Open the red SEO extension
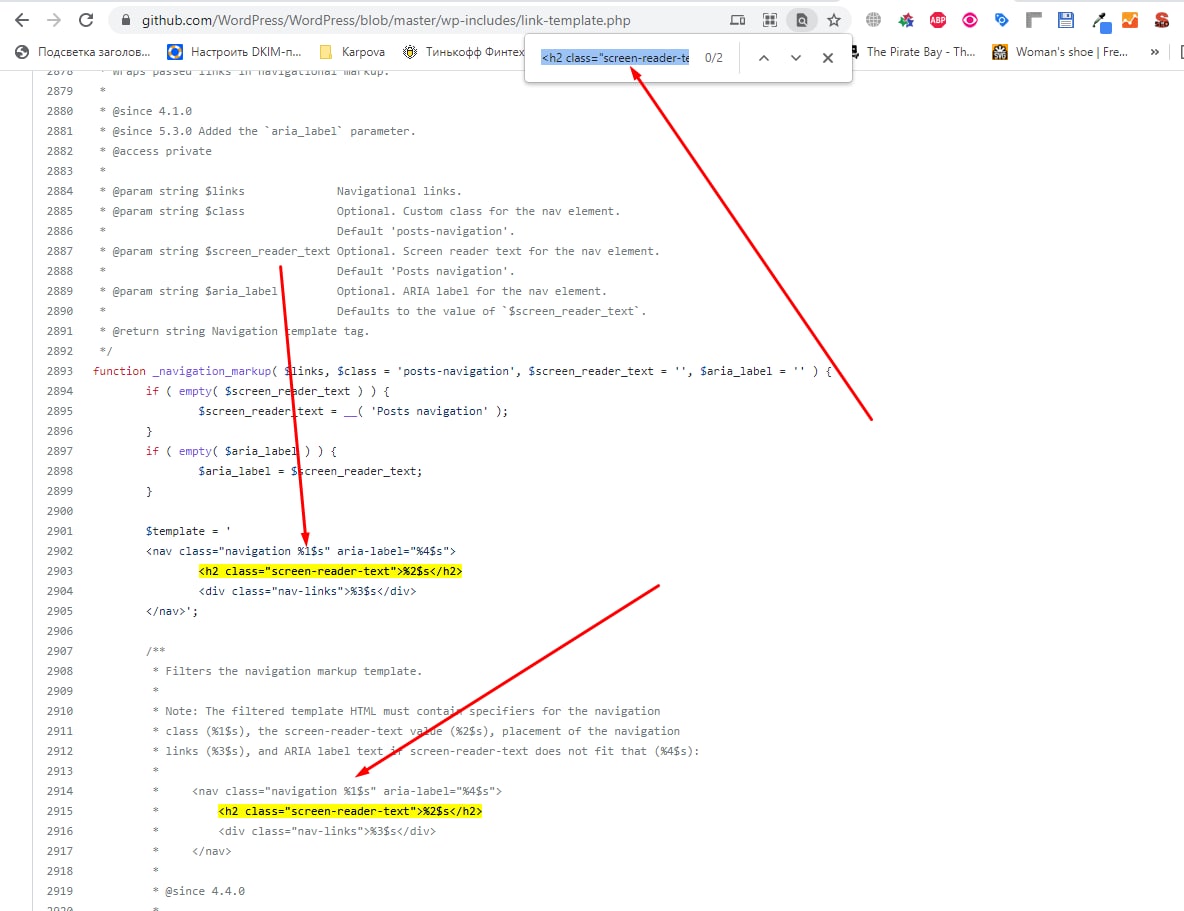1184x911 pixels. click(1162, 20)
